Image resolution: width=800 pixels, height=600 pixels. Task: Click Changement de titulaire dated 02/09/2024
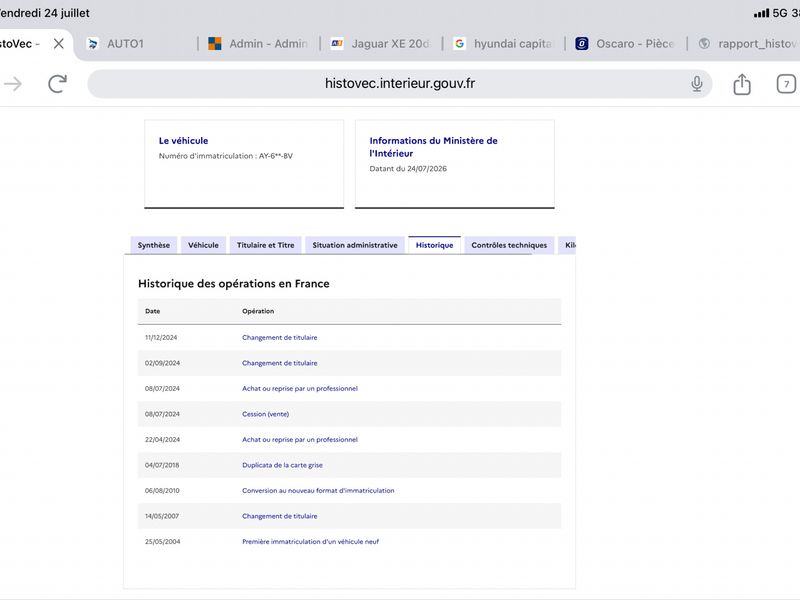coord(280,363)
